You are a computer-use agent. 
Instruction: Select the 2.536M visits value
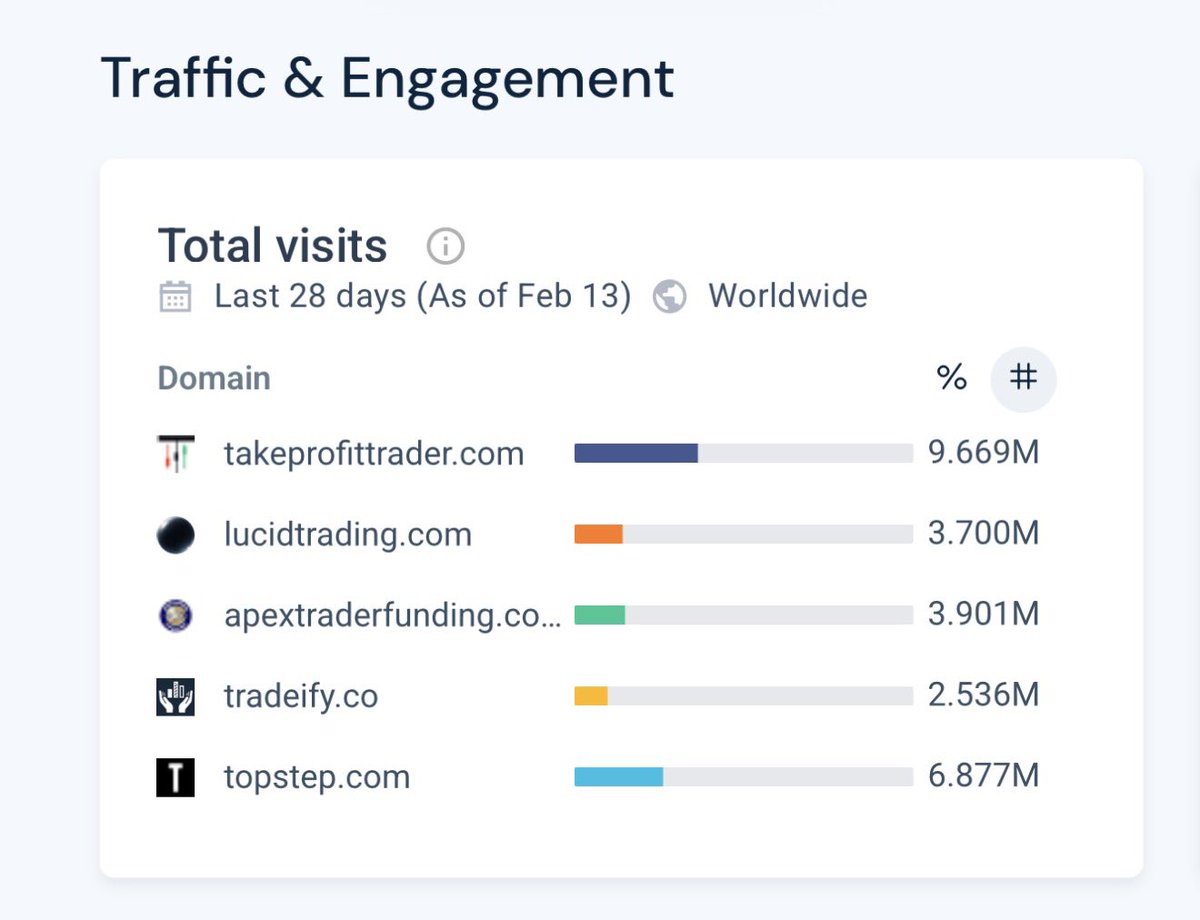point(984,695)
